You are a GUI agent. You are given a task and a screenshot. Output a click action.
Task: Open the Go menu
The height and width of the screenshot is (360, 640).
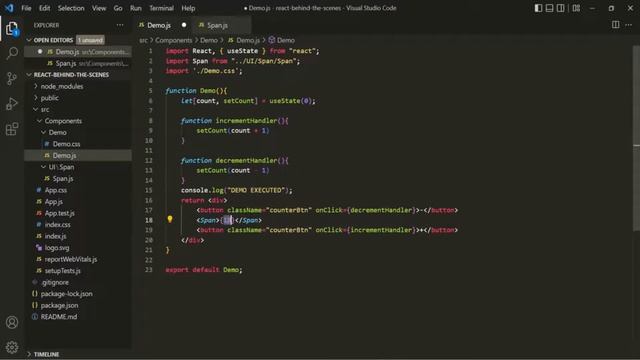[x=118, y=8]
